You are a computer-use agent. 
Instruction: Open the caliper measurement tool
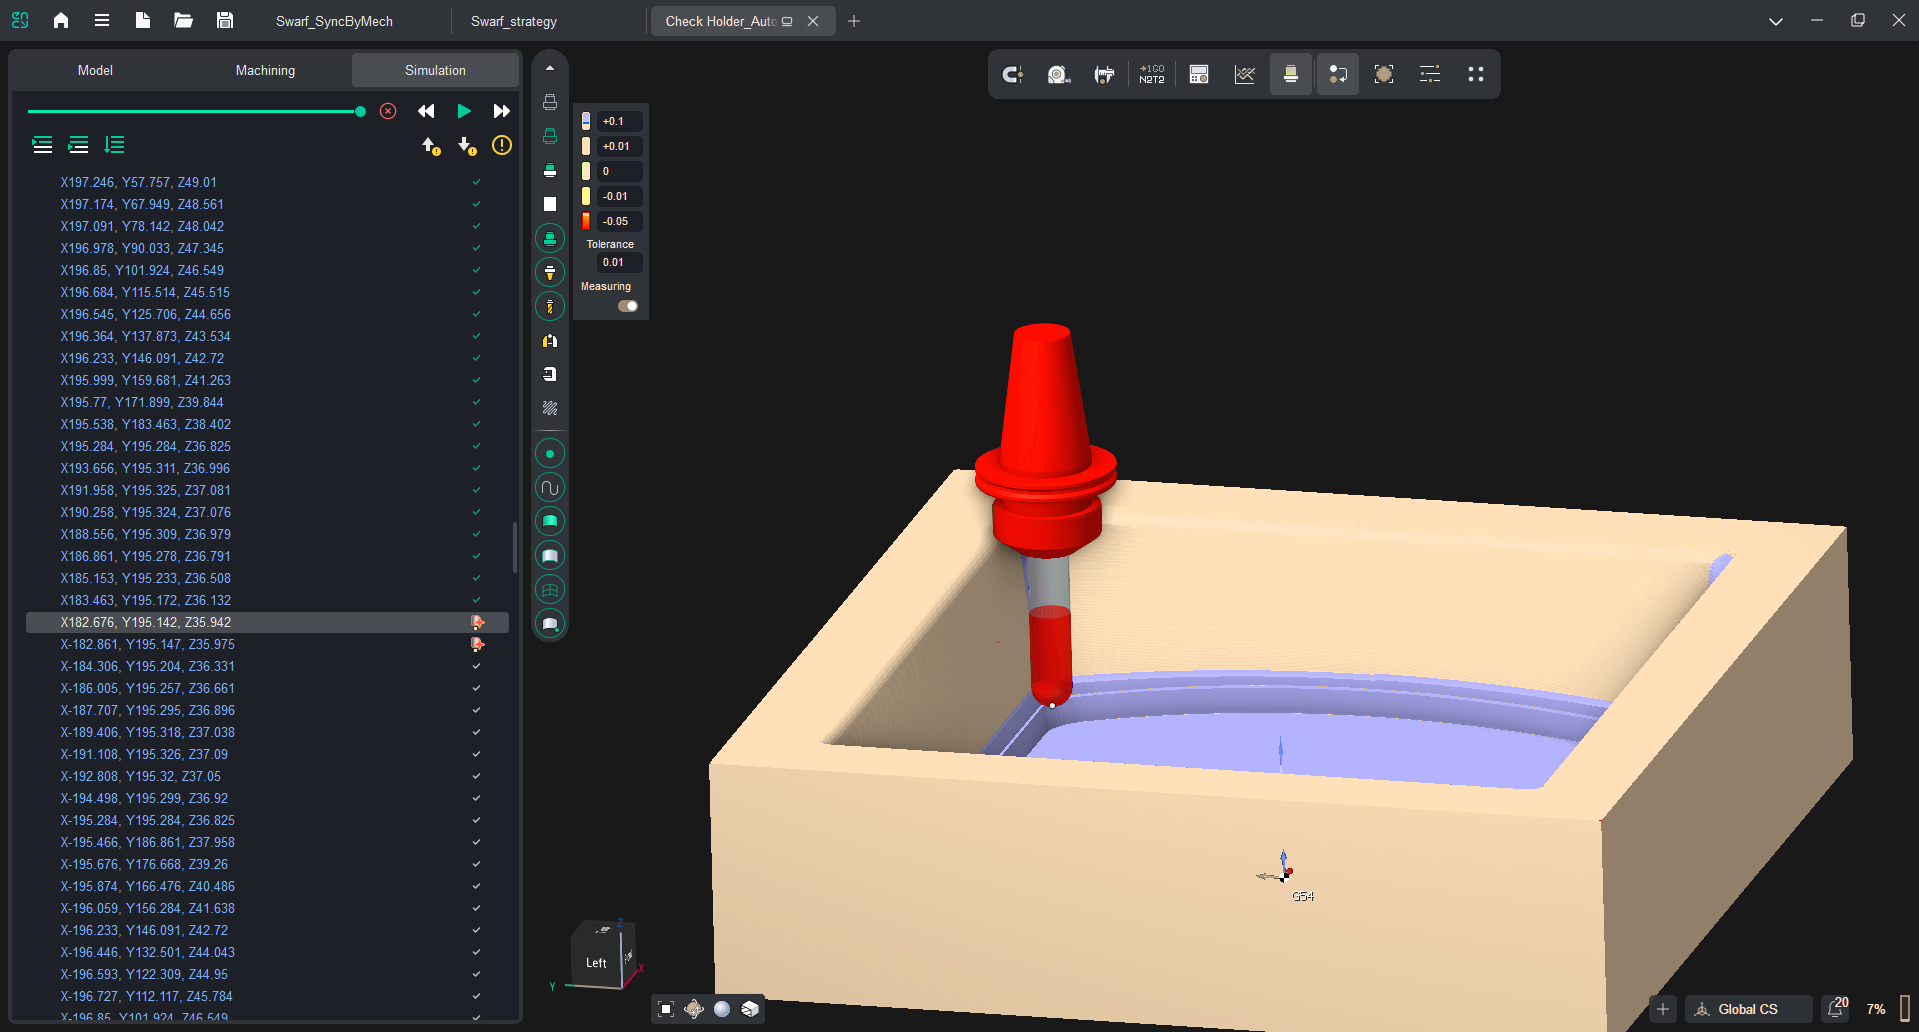pyautogui.click(x=1105, y=74)
